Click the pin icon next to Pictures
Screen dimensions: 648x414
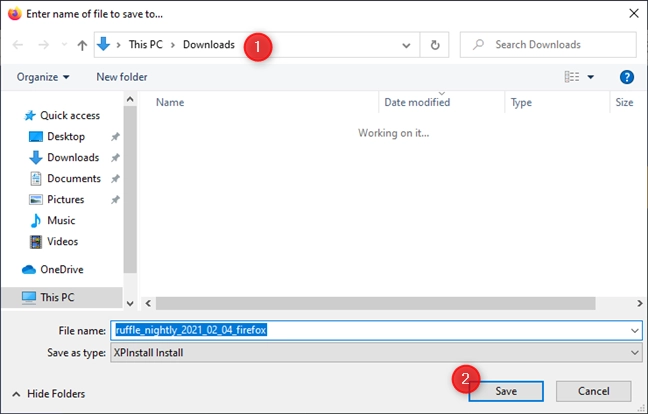115,200
